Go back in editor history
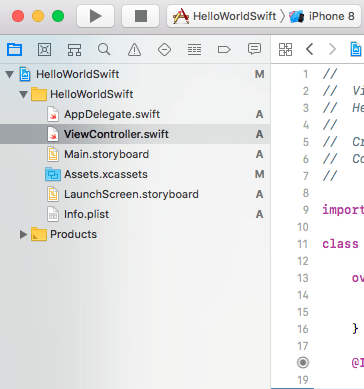Image resolution: width=364 pixels, height=389 pixels. [310, 49]
